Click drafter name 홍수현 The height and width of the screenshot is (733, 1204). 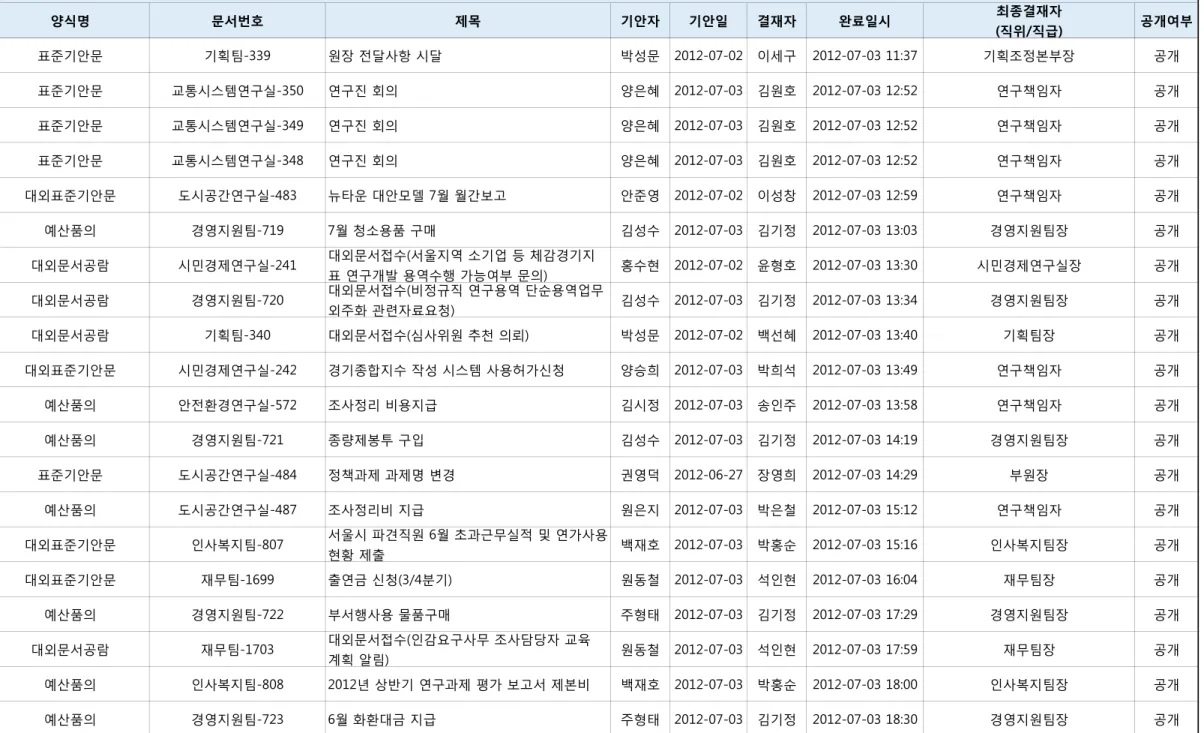pos(640,266)
